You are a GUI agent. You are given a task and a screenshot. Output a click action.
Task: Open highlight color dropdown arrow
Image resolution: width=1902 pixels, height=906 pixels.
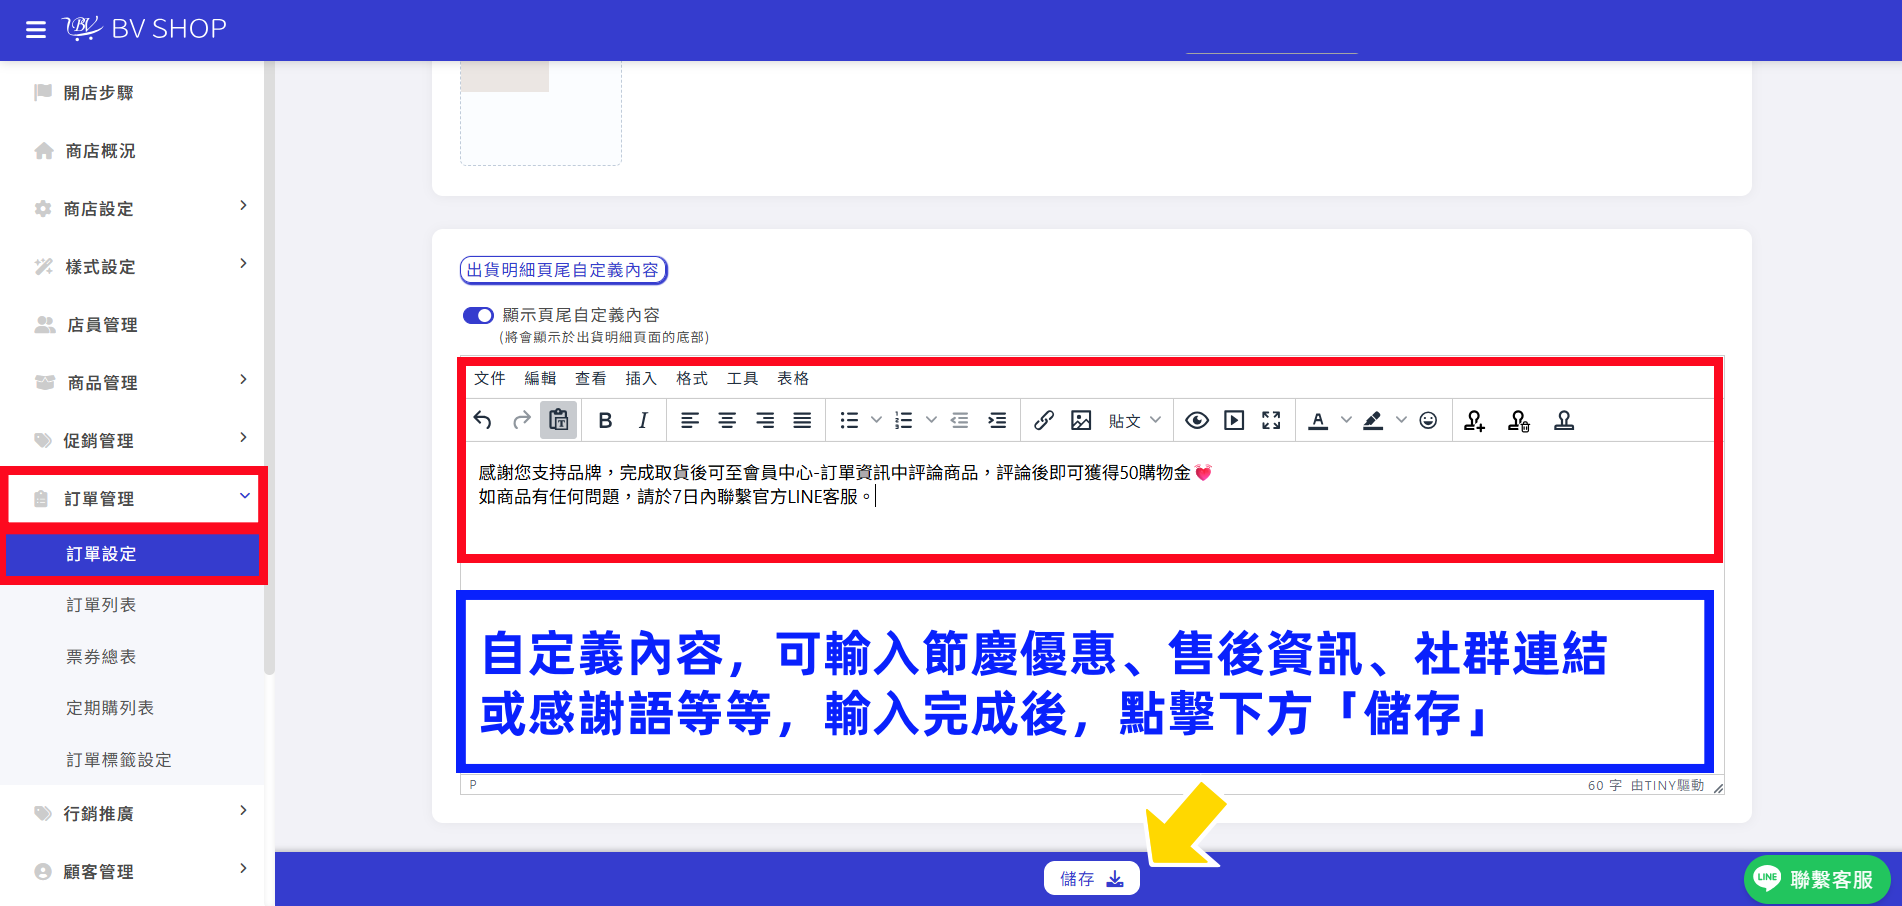tap(1401, 420)
